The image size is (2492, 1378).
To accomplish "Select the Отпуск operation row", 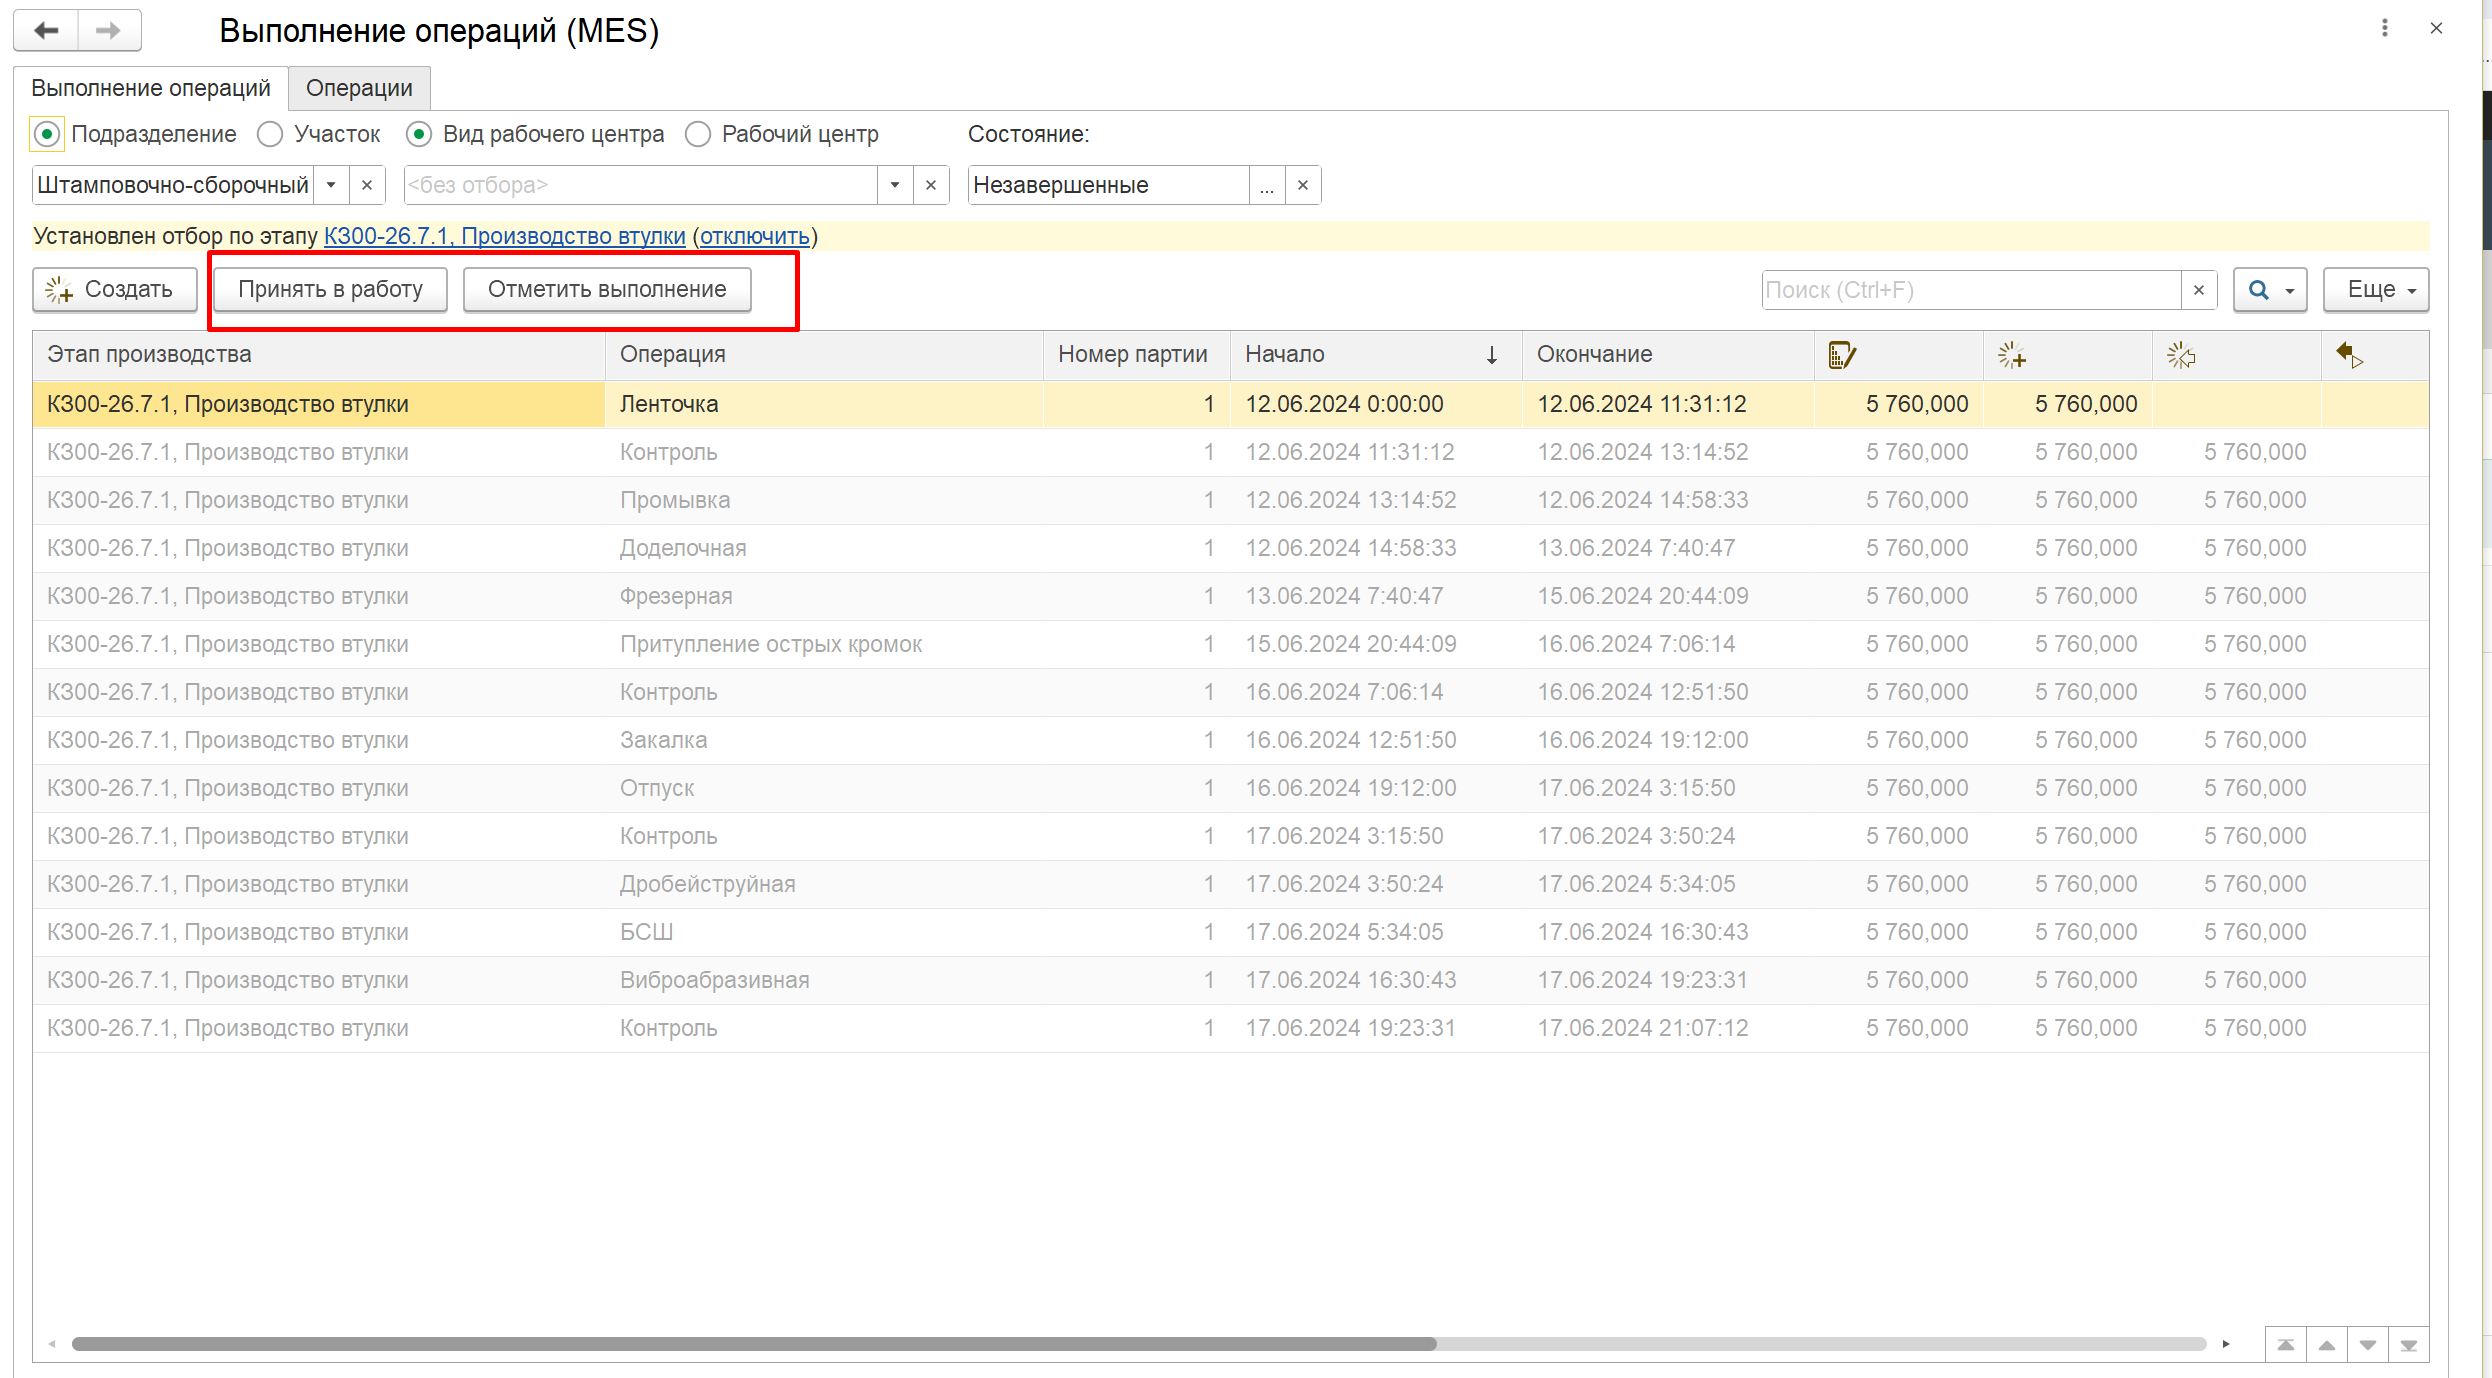I will click(x=1231, y=788).
